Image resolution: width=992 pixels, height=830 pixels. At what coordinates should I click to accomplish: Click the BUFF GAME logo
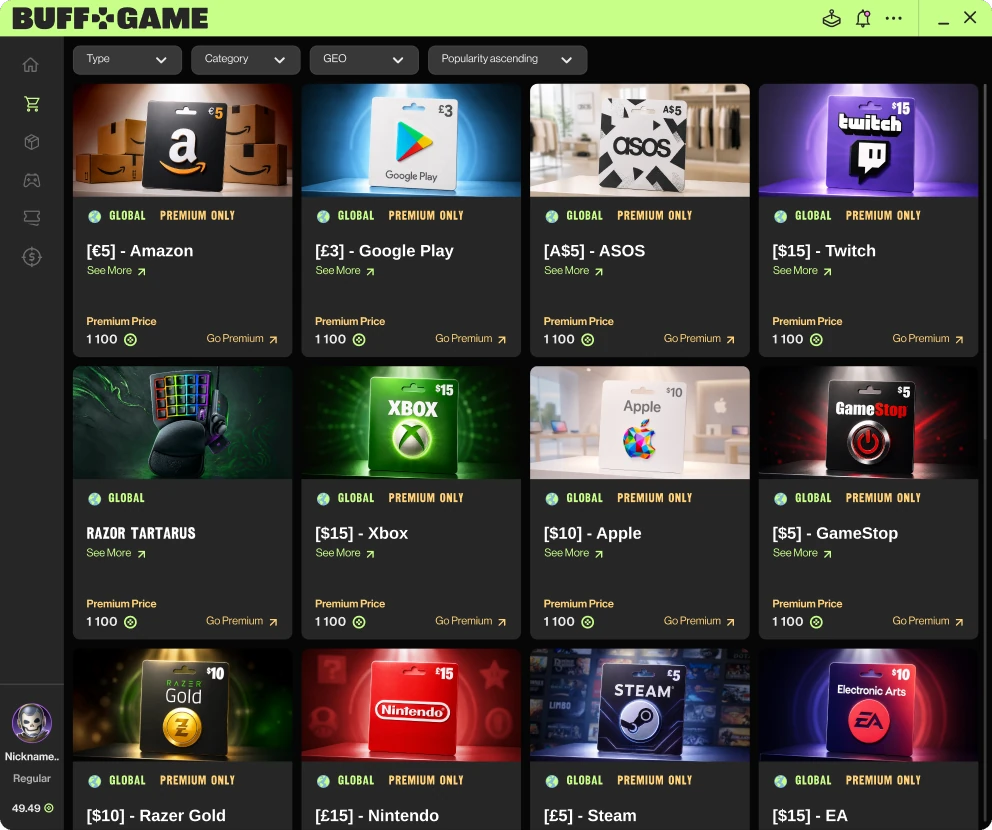(x=110, y=18)
